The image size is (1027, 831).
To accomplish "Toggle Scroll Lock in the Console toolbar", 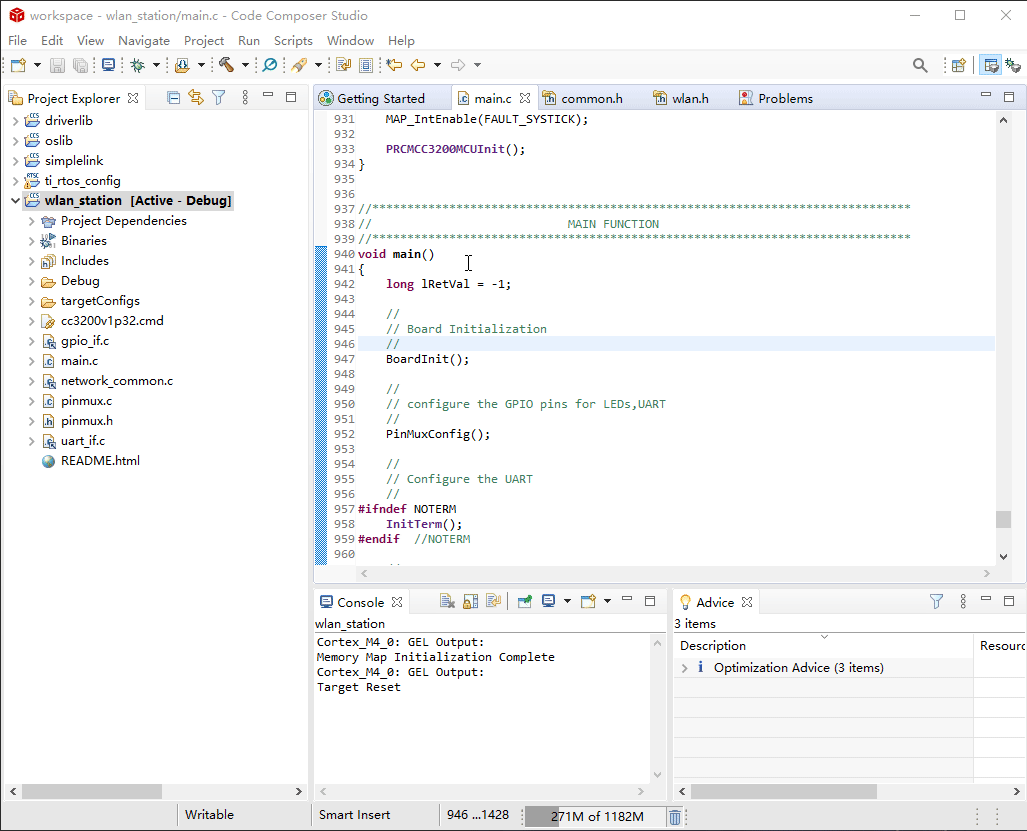I will pyautogui.click(x=470, y=602).
